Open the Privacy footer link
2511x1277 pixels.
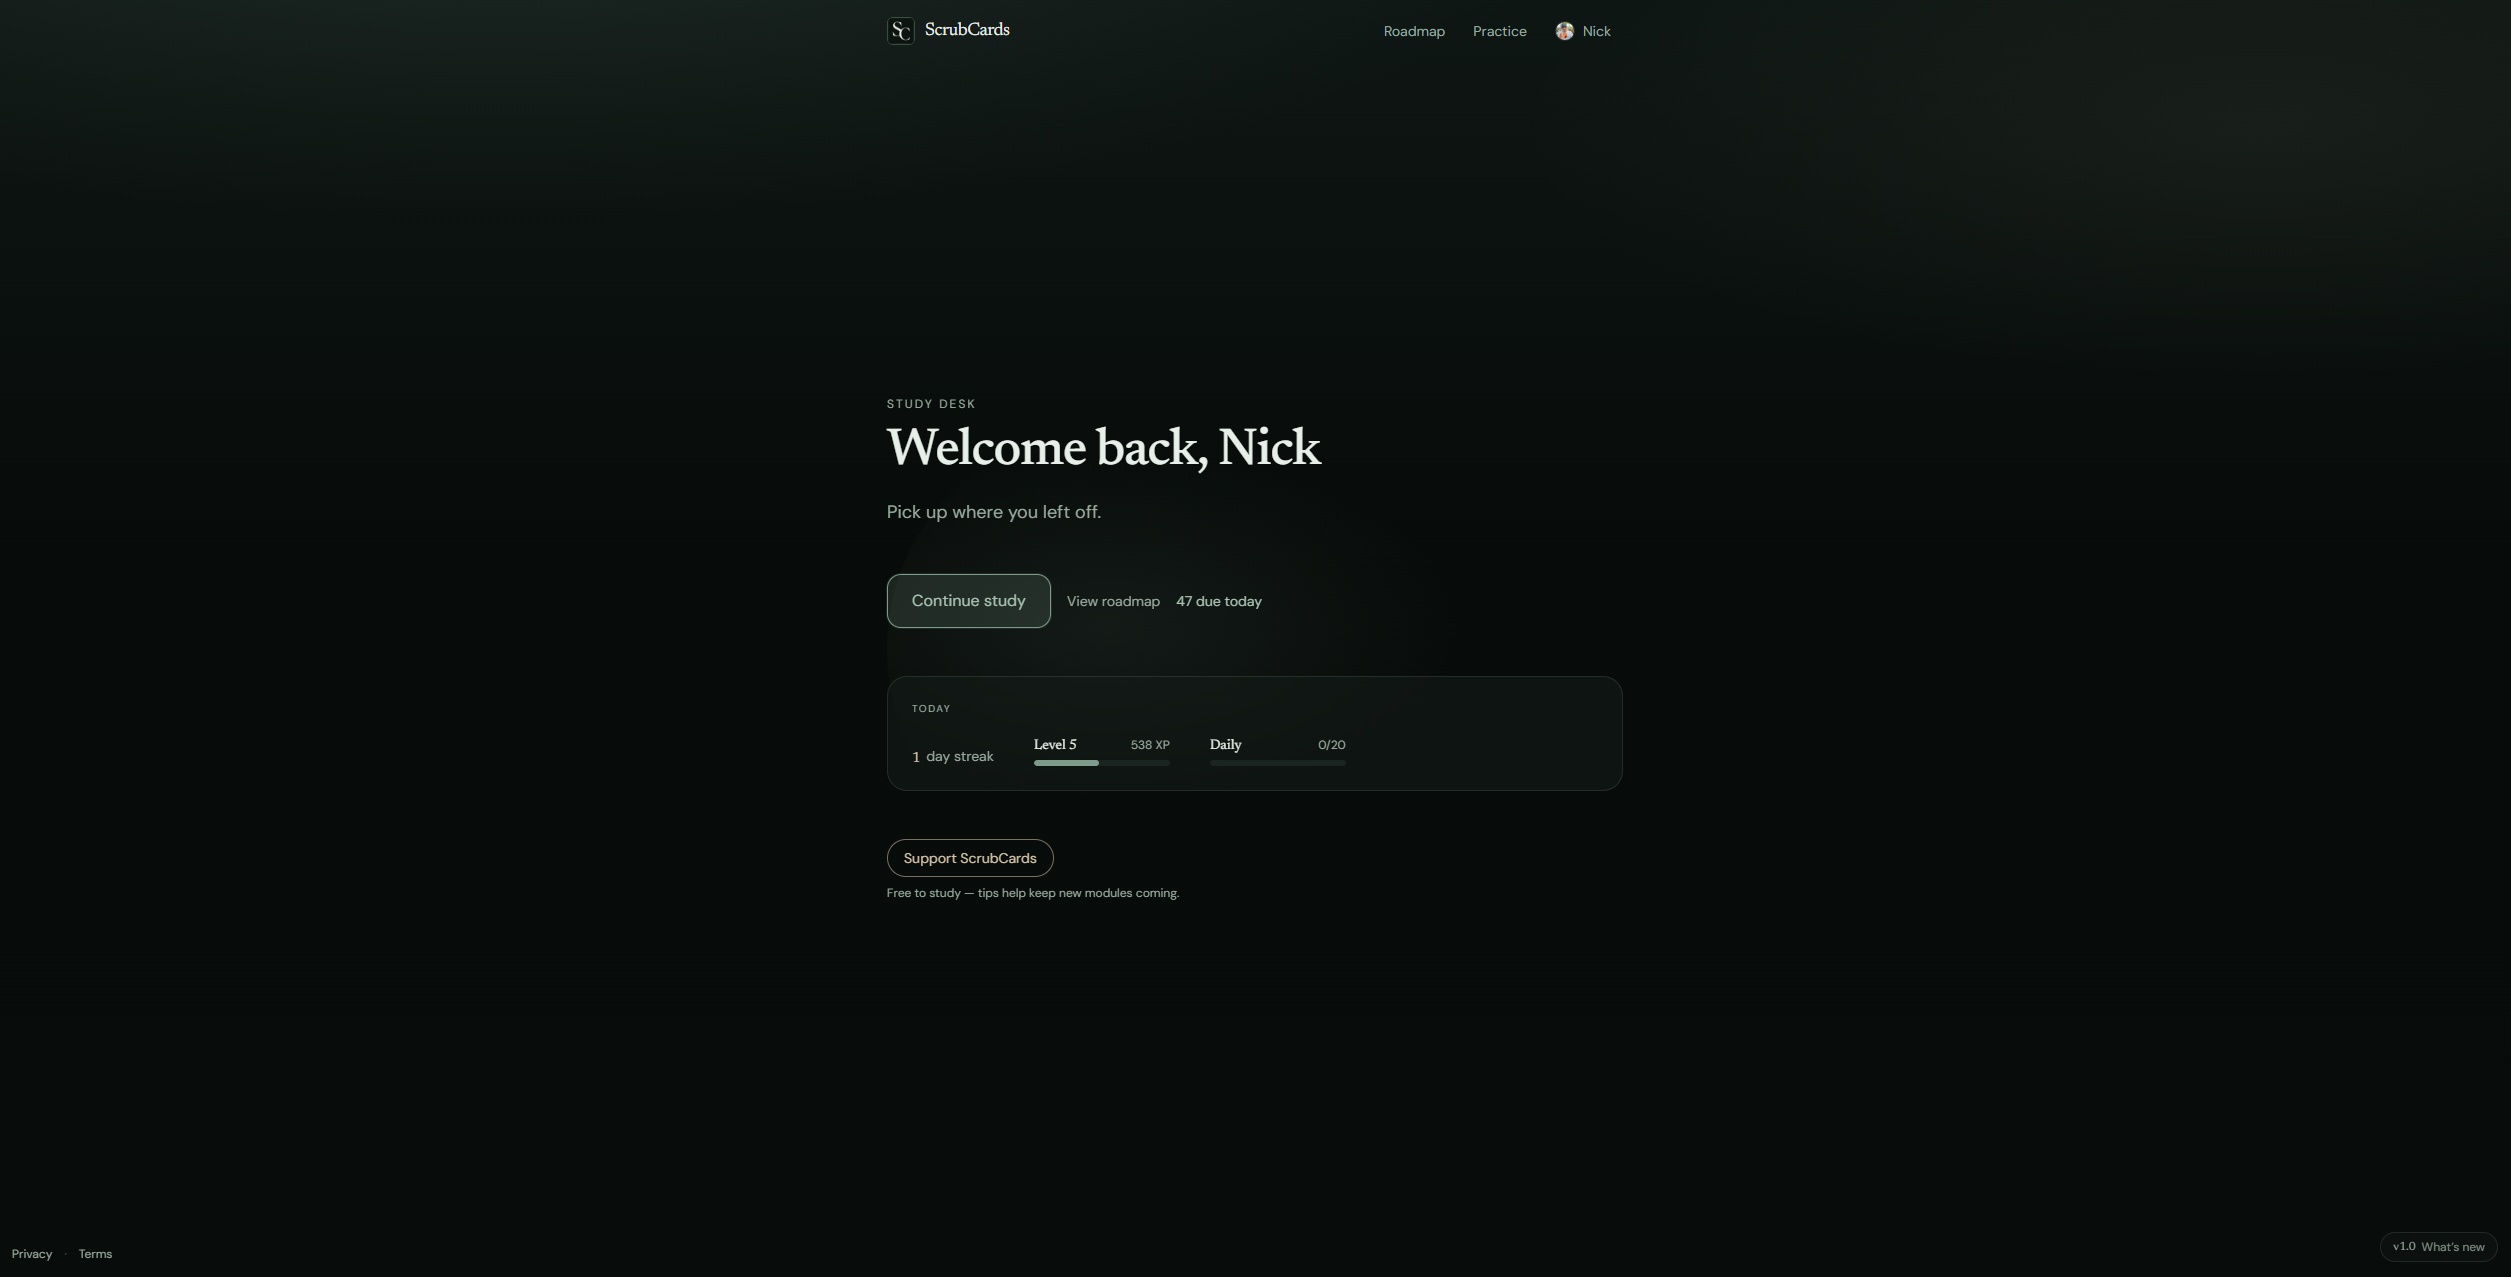click(x=32, y=1254)
